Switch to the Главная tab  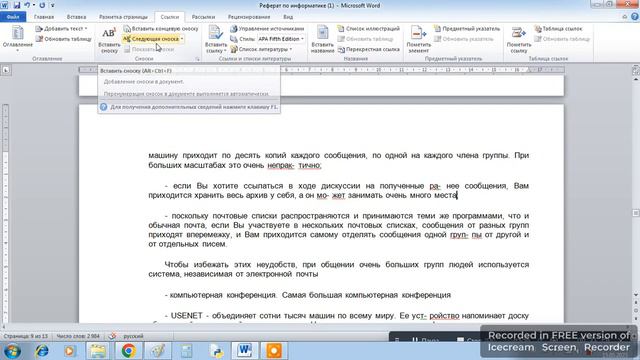(x=44, y=17)
